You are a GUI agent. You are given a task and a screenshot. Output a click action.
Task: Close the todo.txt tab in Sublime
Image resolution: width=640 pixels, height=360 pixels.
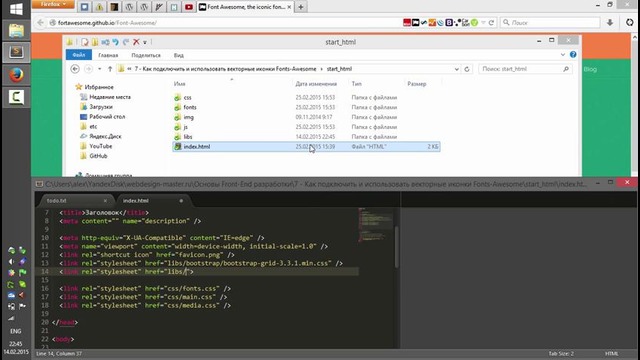(x=105, y=201)
